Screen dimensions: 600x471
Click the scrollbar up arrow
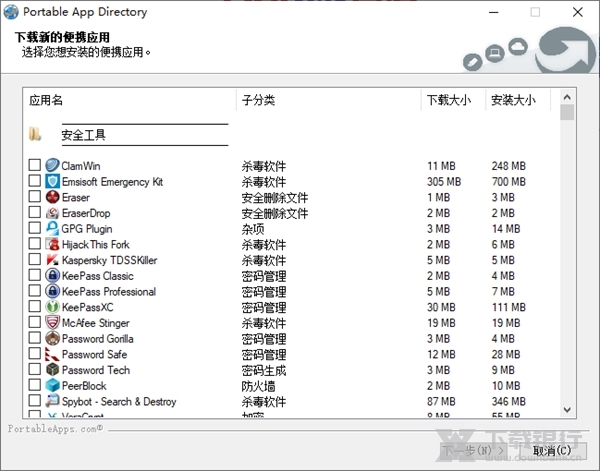click(567, 97)
